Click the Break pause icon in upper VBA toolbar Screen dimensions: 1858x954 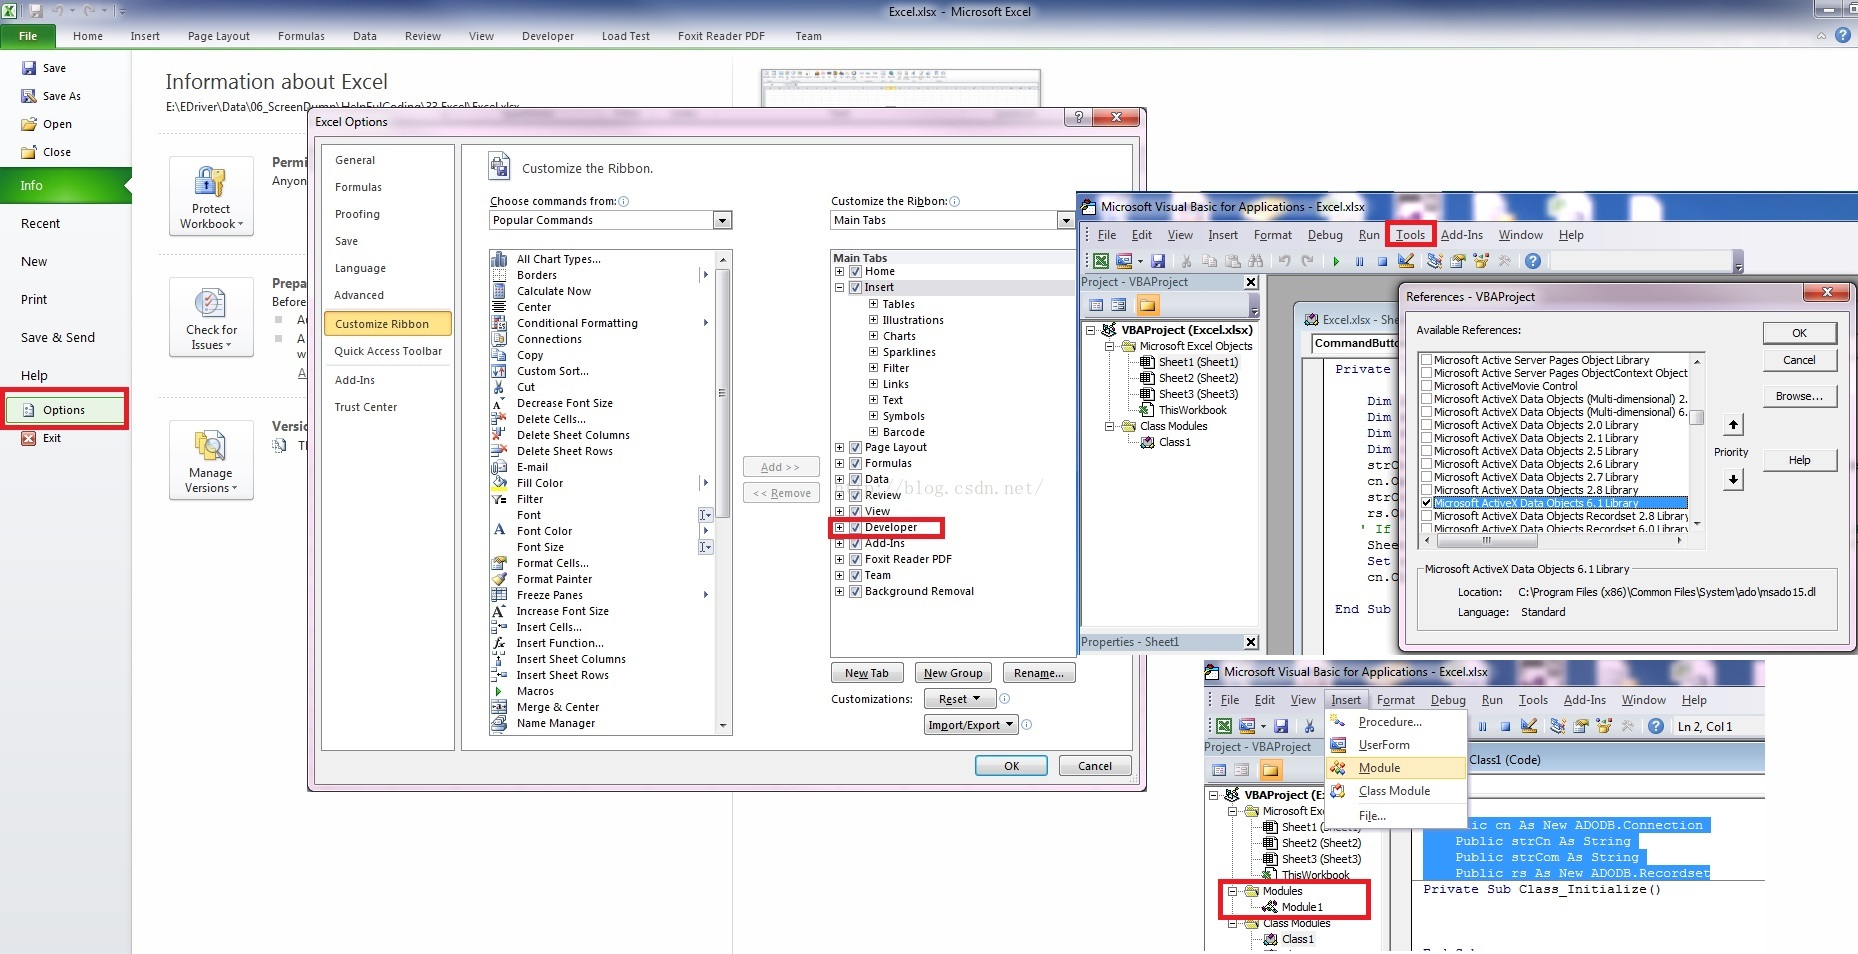pos(1359,261)
